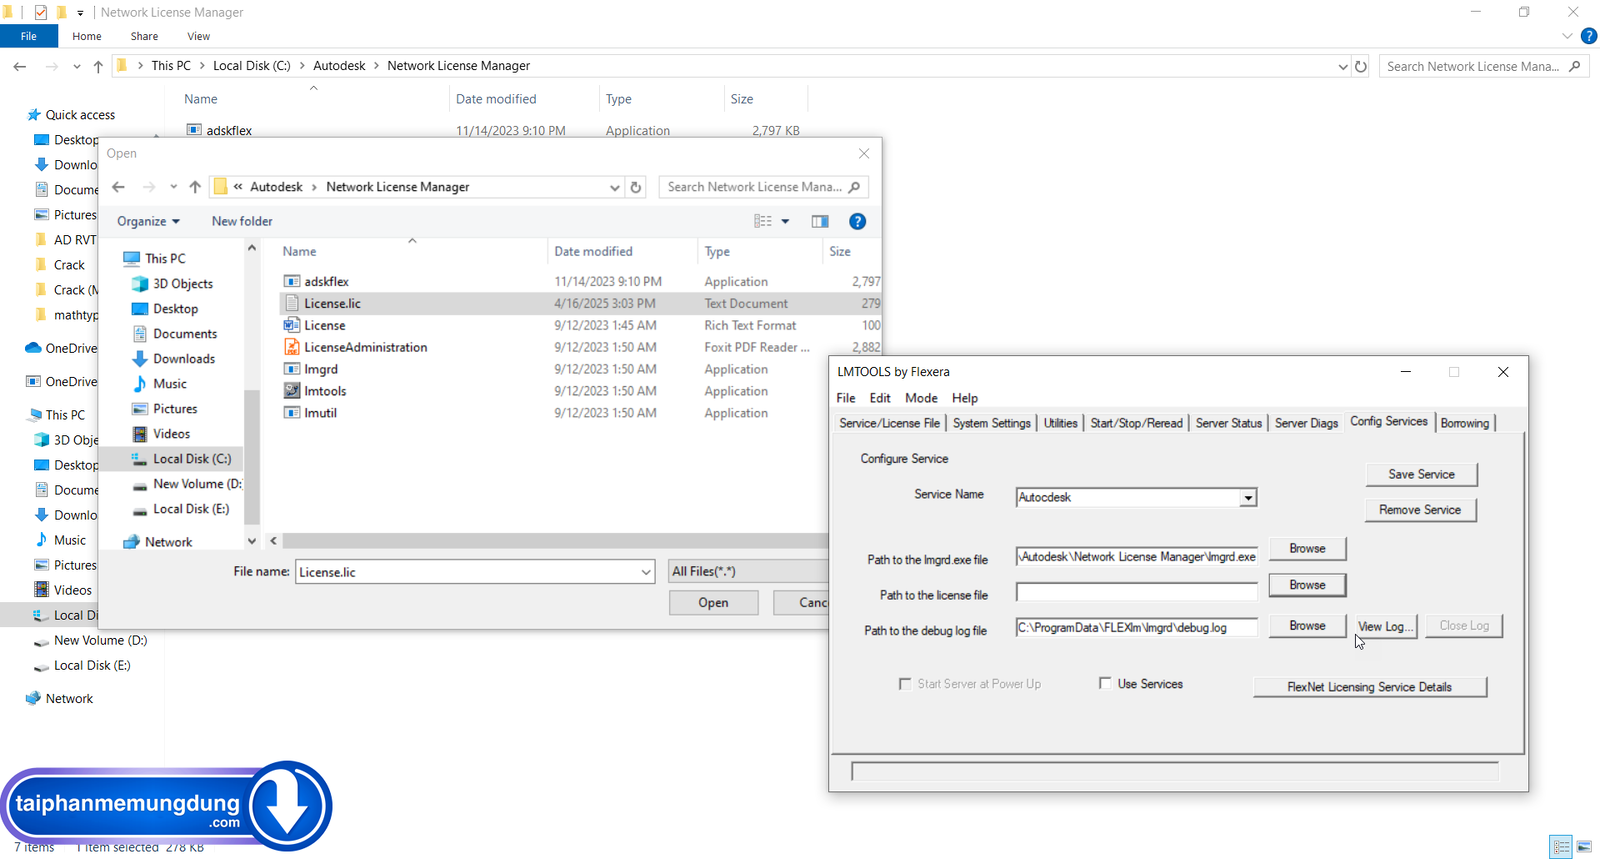Image resolution: width=1600 pixels, height=859 pixels.
Task: Click the Music icon in Open dialog tree
Action: tap(140, 384)
